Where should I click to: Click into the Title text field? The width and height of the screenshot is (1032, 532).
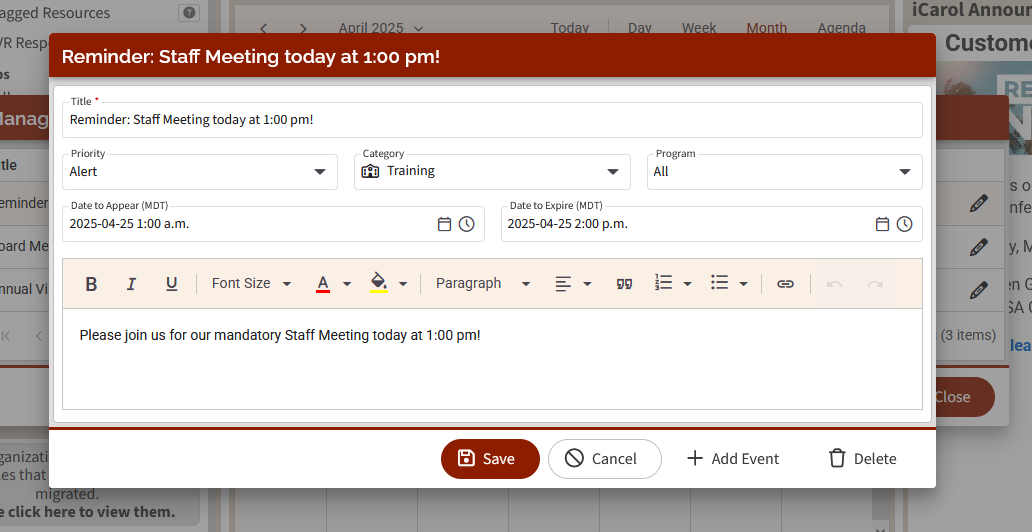coord(490,120)
